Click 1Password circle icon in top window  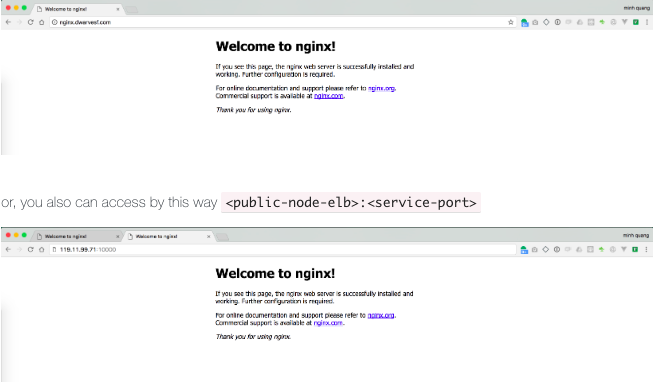(x=558, y=22)
